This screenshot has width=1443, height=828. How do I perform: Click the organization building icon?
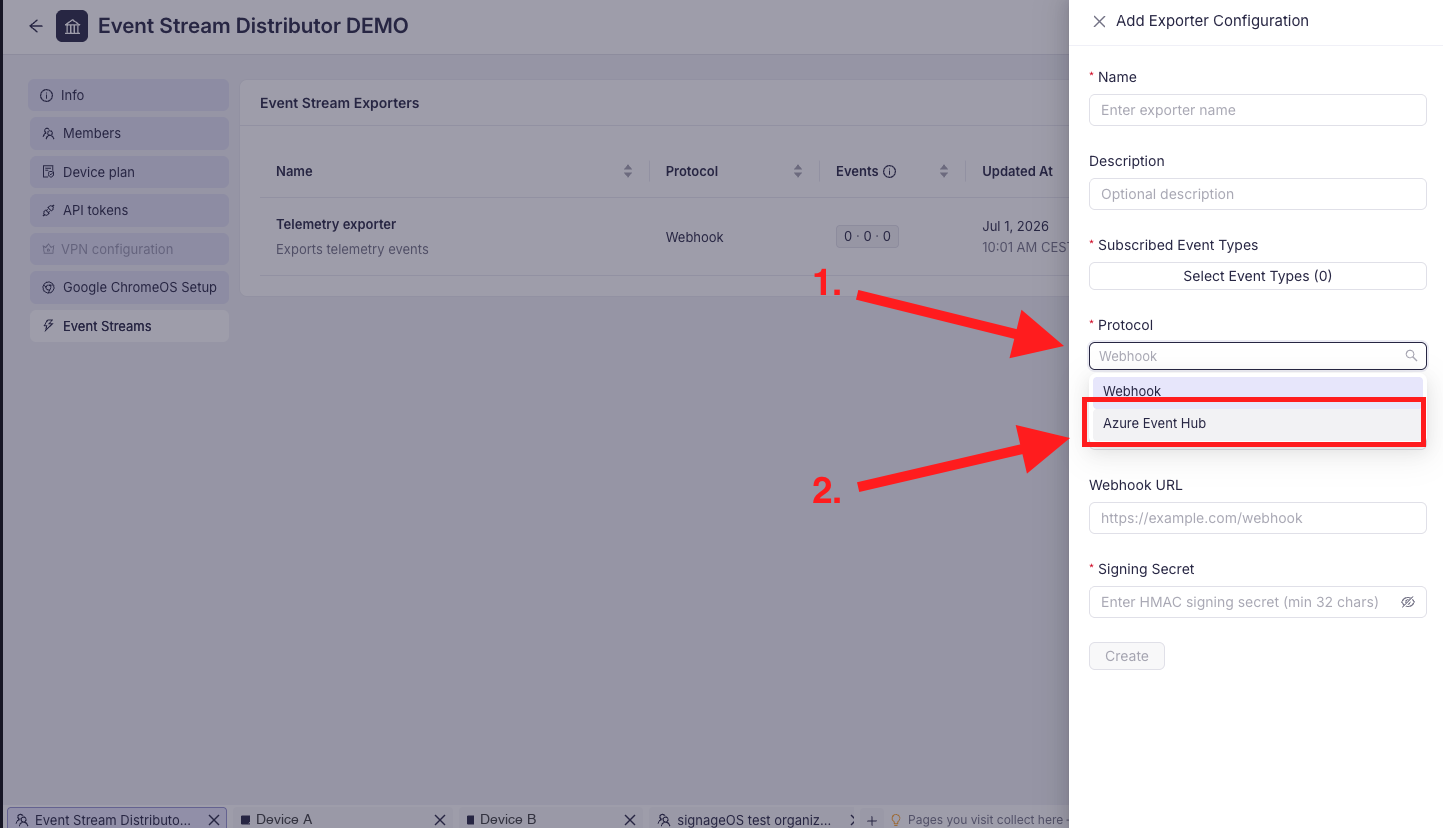[72, 26]
